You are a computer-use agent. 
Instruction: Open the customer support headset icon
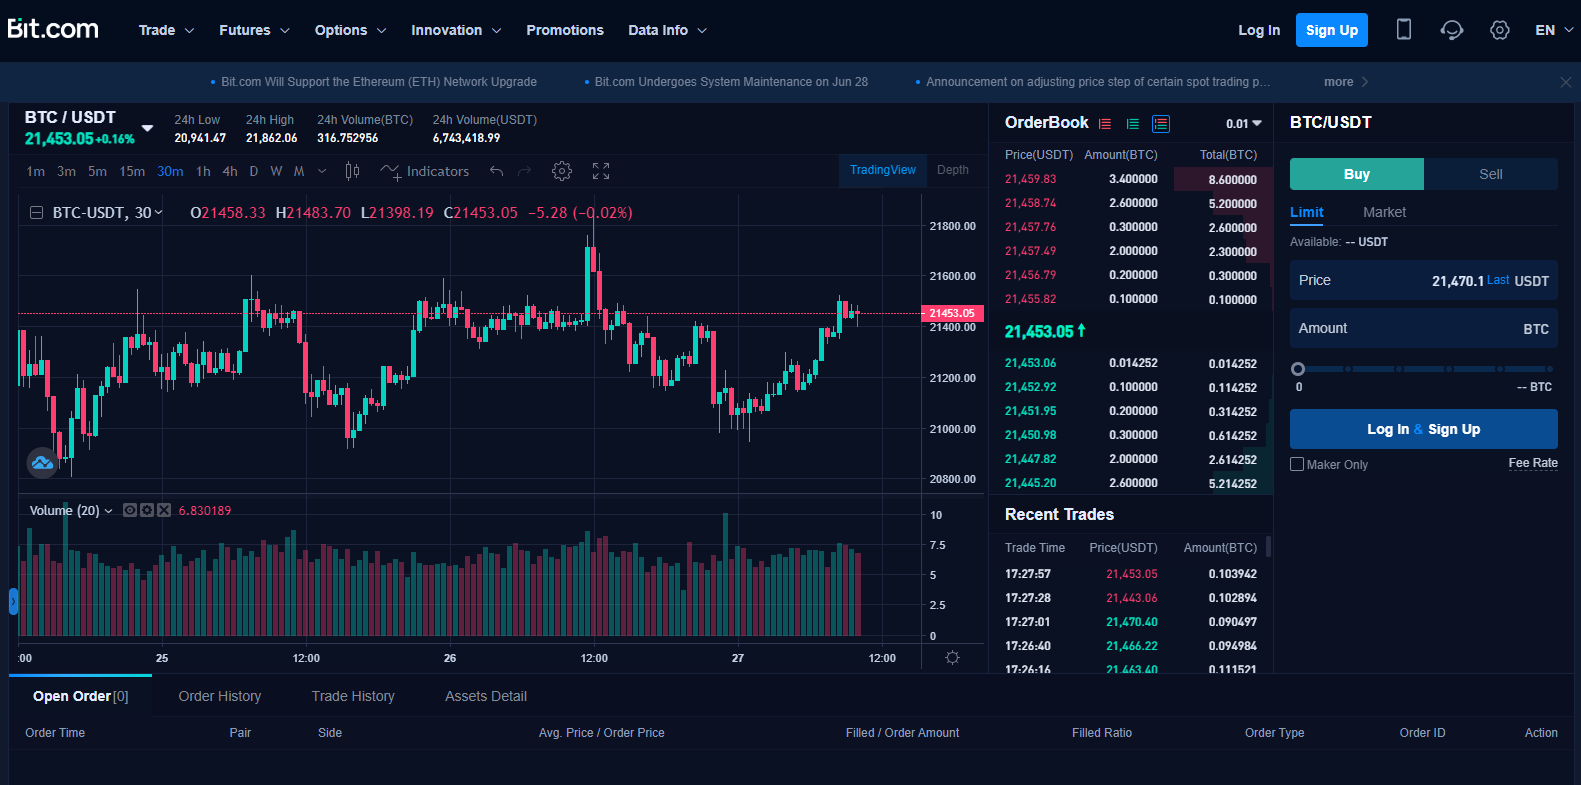pos(1452,30)
